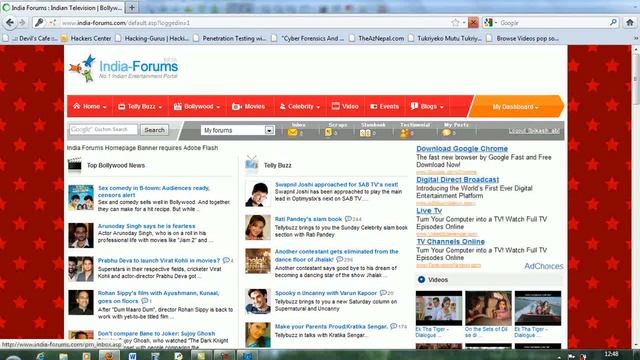Open My Posts speech bubble icon

click(447, 133)
